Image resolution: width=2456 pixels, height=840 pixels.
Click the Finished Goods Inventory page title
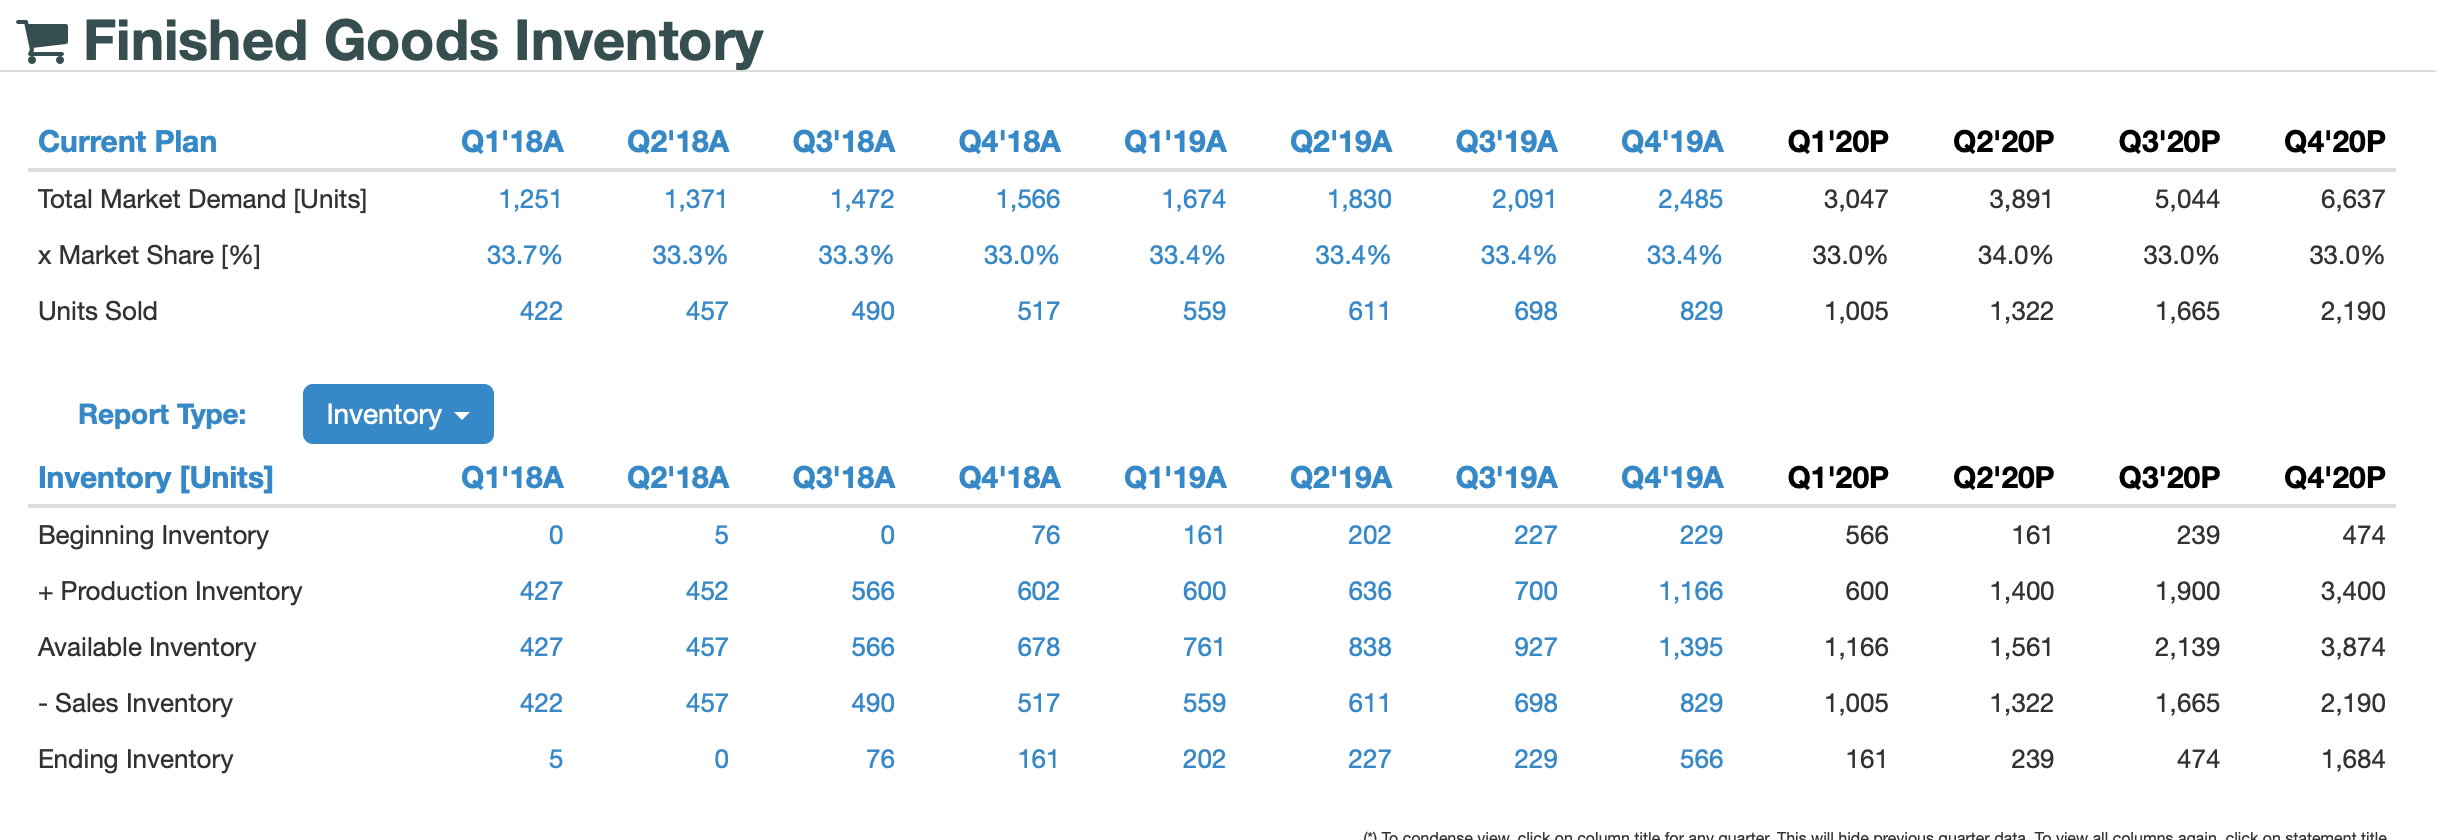click(422, 40)
